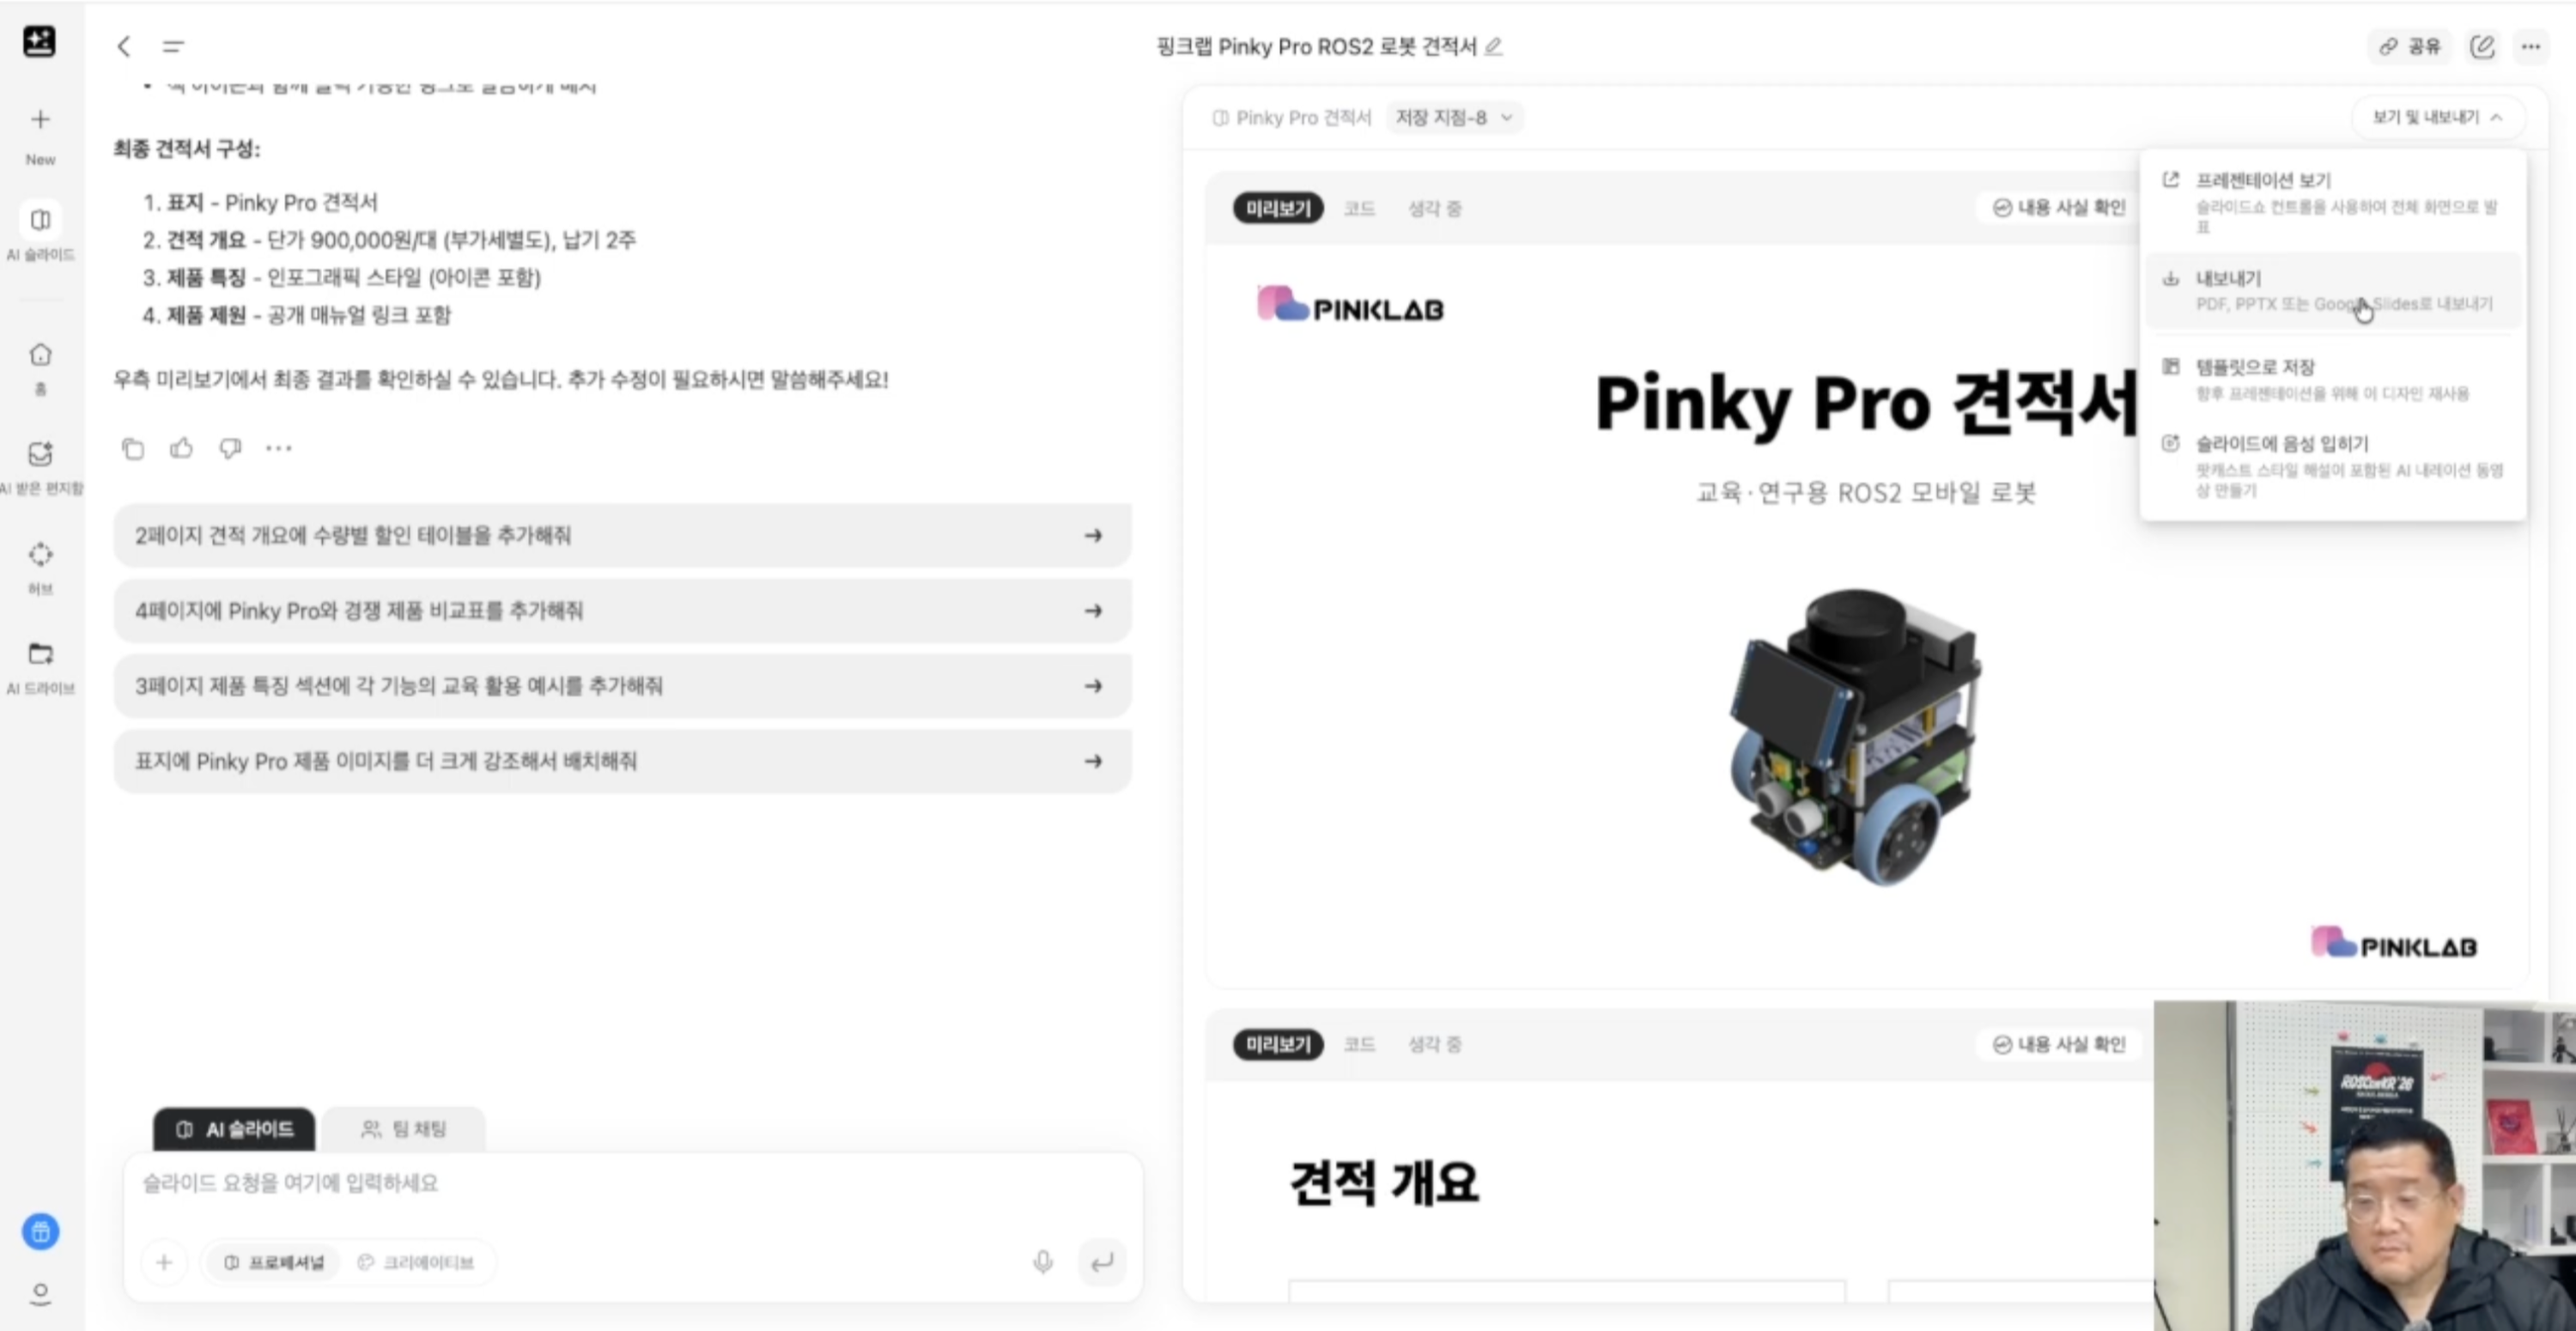Select the 프로페셔널 mode toggle

(x=274, y=1262)
